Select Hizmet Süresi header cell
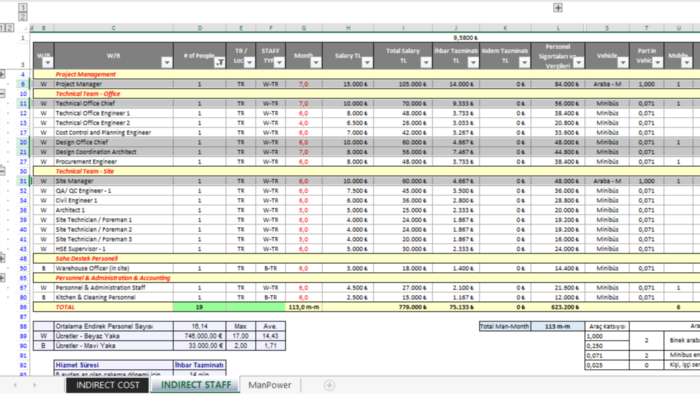The image size is (700, 394). [113, 365]
